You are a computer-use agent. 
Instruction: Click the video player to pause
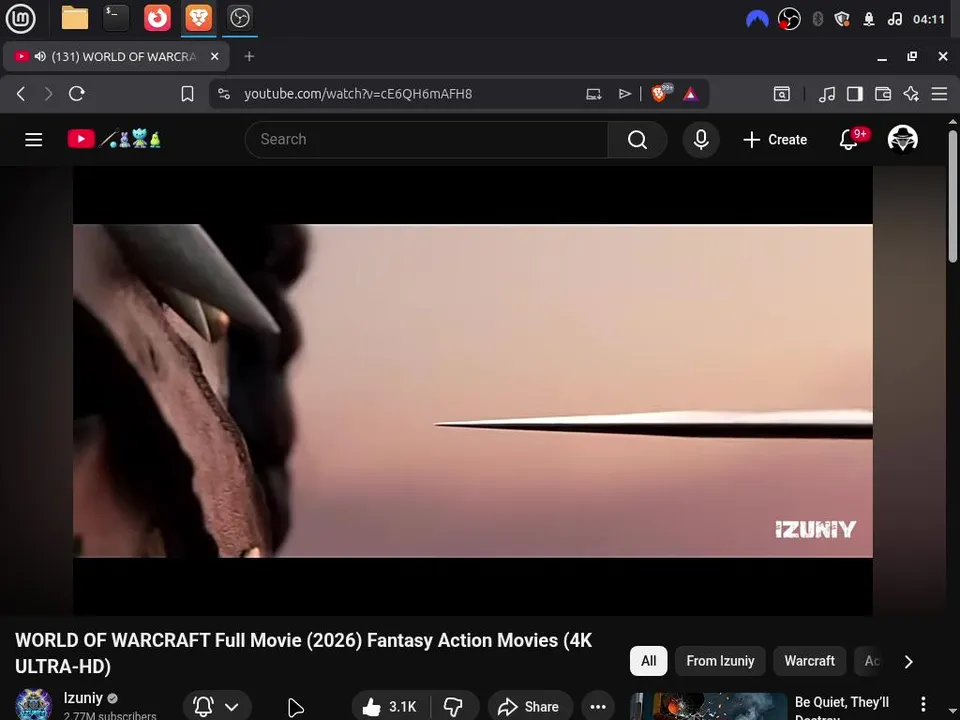pos(473,391)
